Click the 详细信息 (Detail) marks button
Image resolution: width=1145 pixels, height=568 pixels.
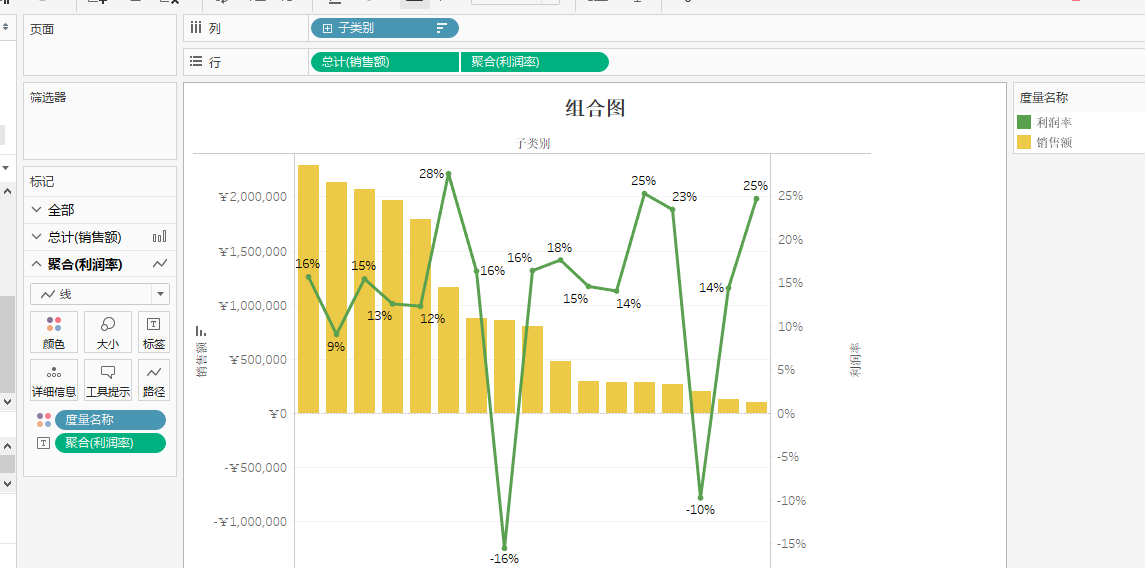[x=53, y=380]
